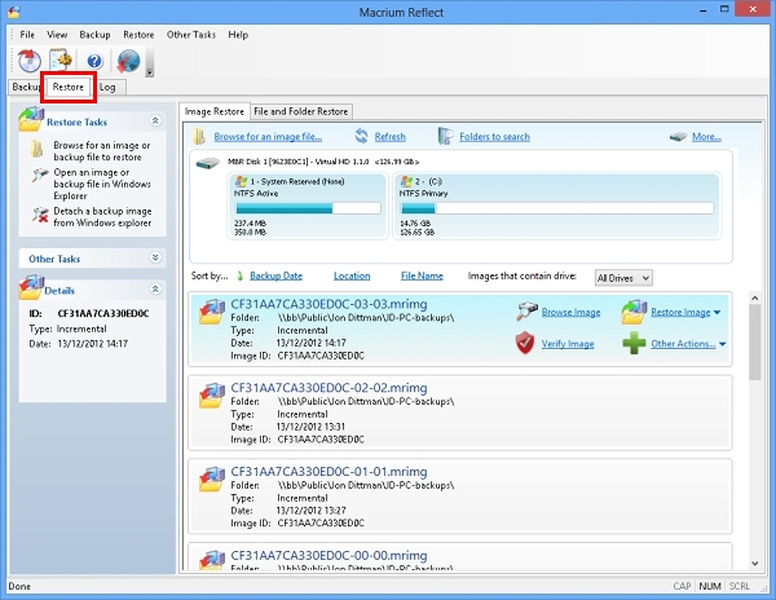The height and width of the screenshot is (600, 776).
Task: Select the File and Folder Restore tab
Action: tap(301, 111)
